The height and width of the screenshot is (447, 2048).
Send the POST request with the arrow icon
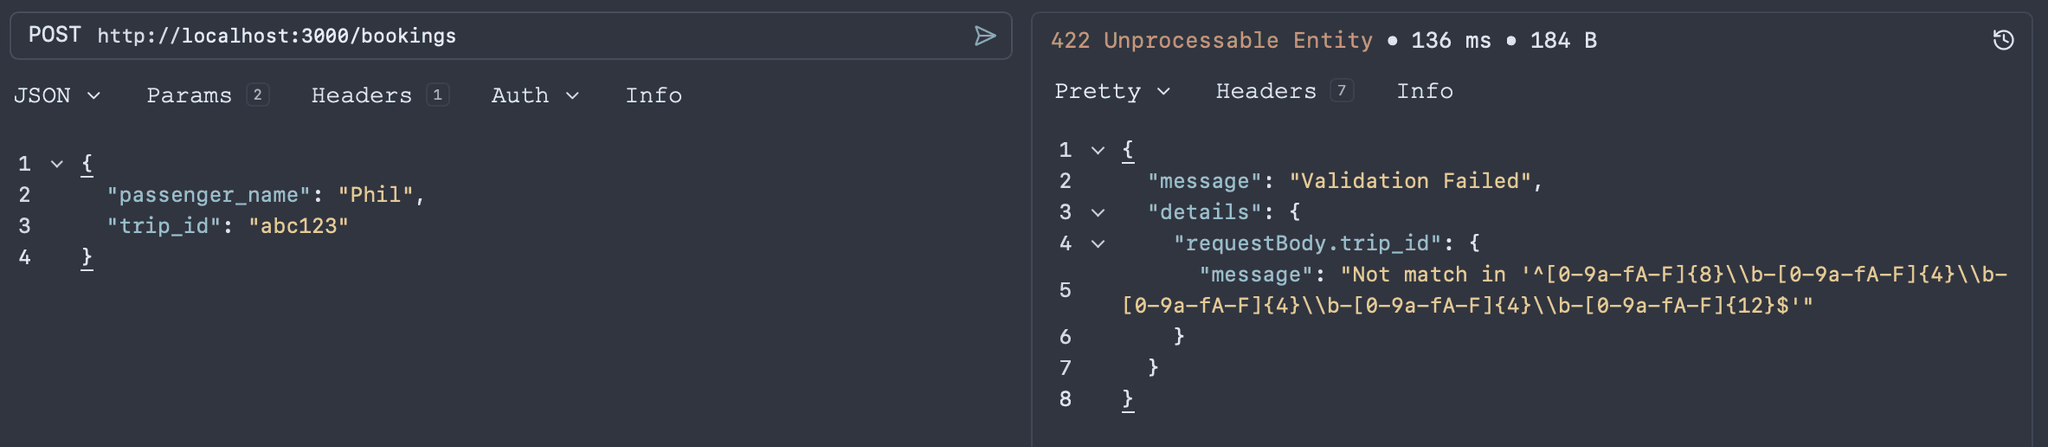[x=985, y=36]
